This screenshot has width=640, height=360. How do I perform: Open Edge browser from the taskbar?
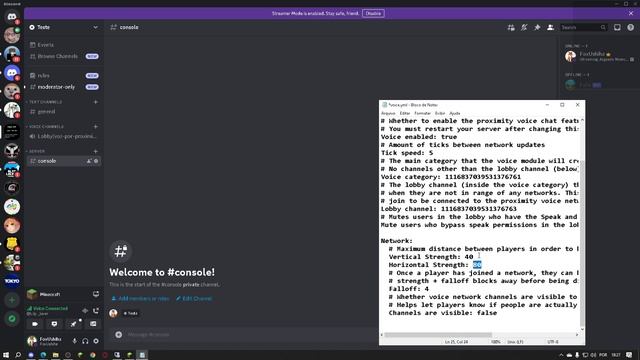(x=43, y=355)
